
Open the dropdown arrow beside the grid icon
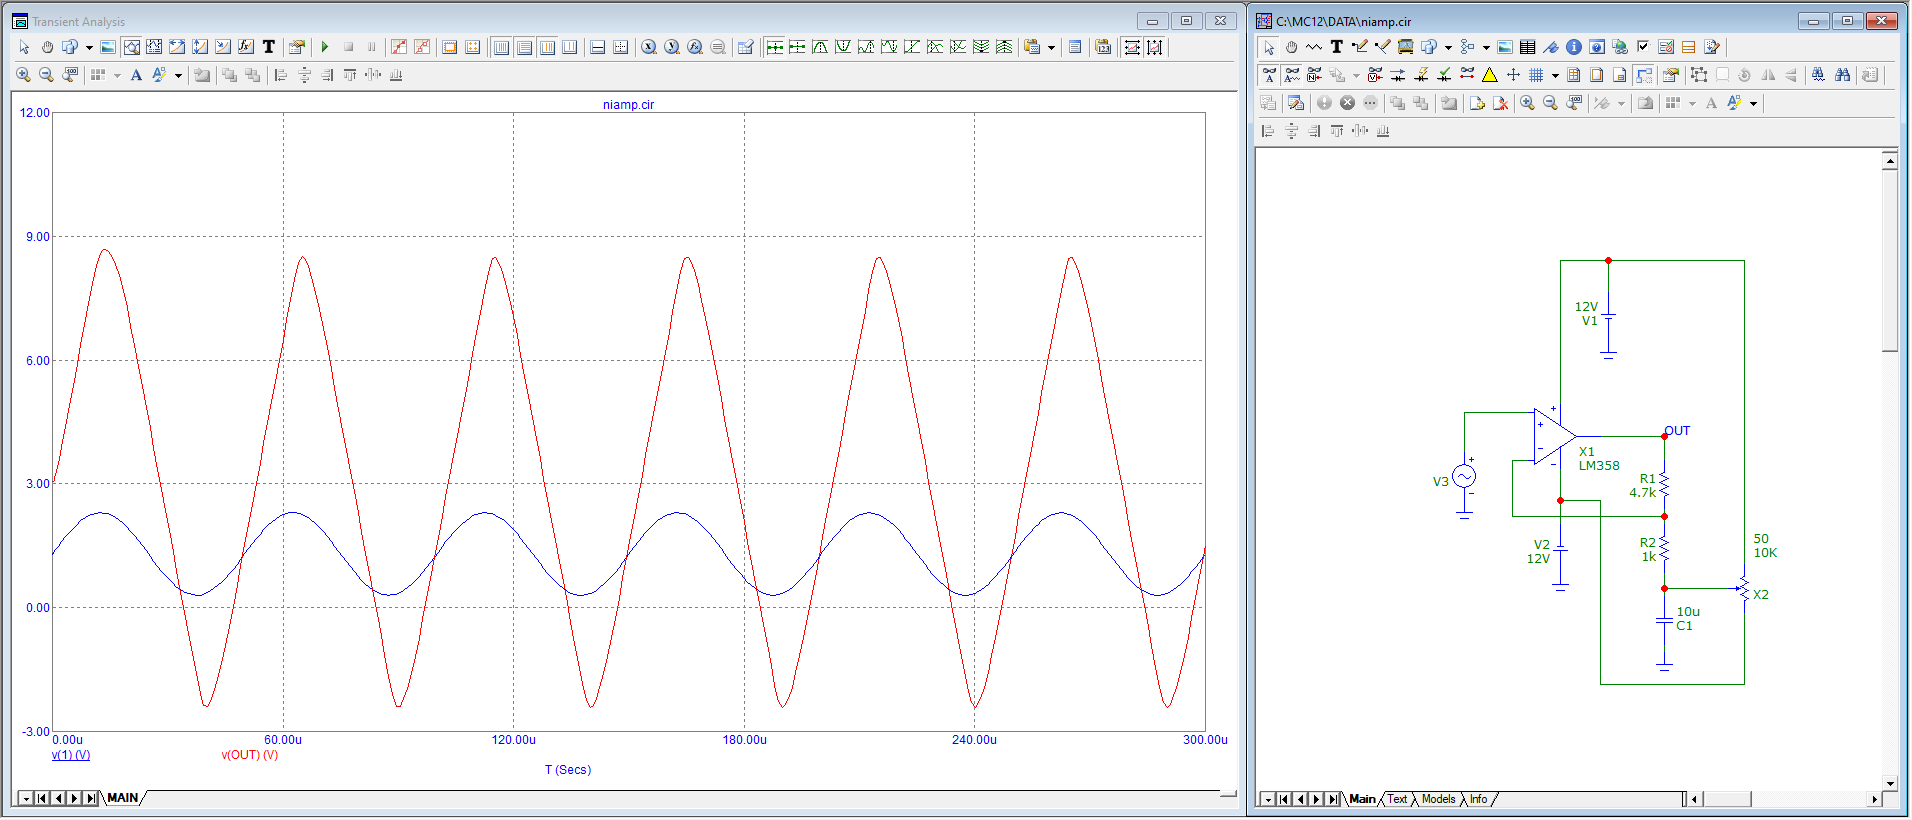[x=1555, y=75]
